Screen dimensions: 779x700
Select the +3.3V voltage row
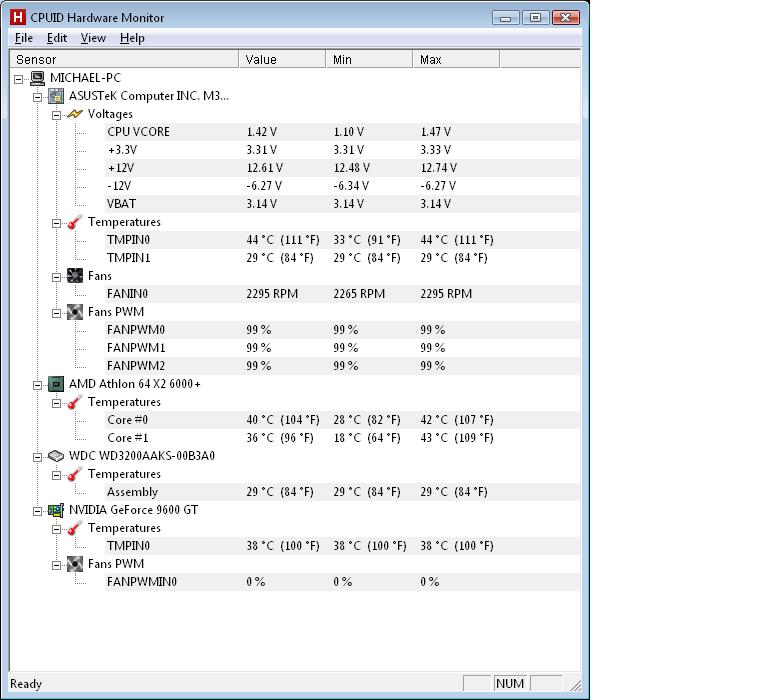tap(342, 150)
